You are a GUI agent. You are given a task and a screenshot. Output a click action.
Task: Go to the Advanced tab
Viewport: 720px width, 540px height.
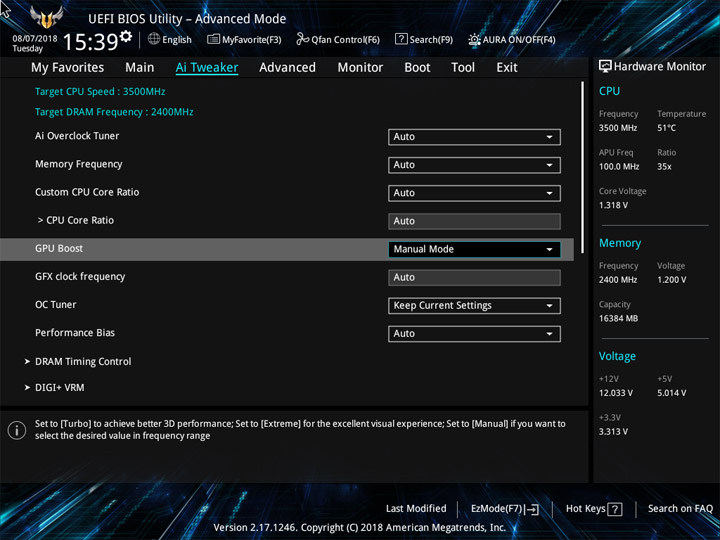pos(287,68)
